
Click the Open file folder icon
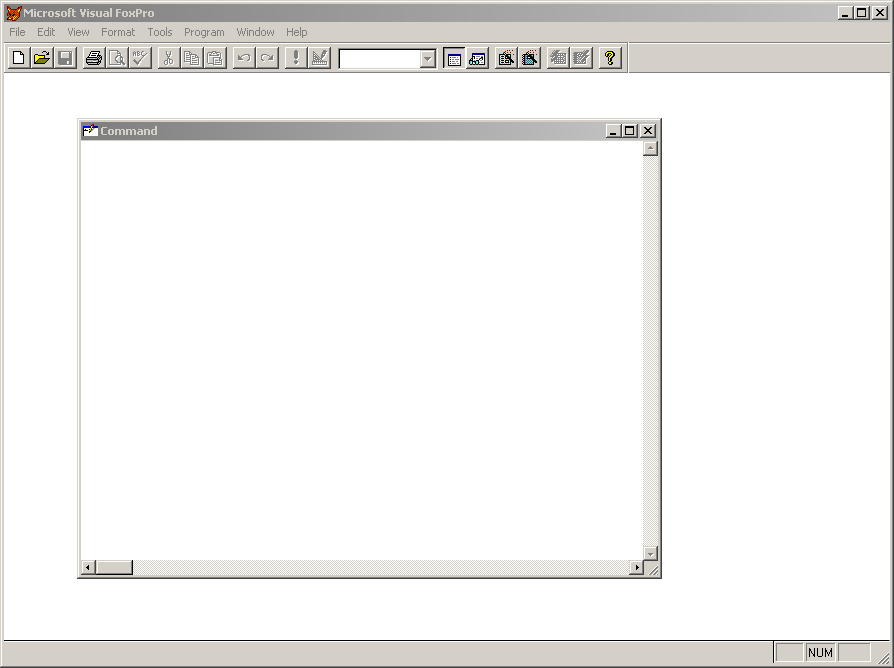tap(42, 58)
